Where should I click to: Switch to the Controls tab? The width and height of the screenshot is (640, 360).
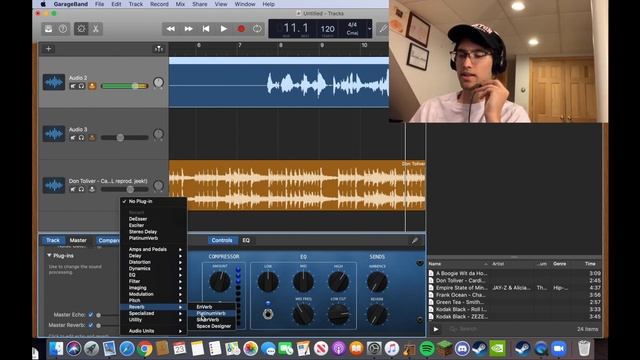pos(222,240)
